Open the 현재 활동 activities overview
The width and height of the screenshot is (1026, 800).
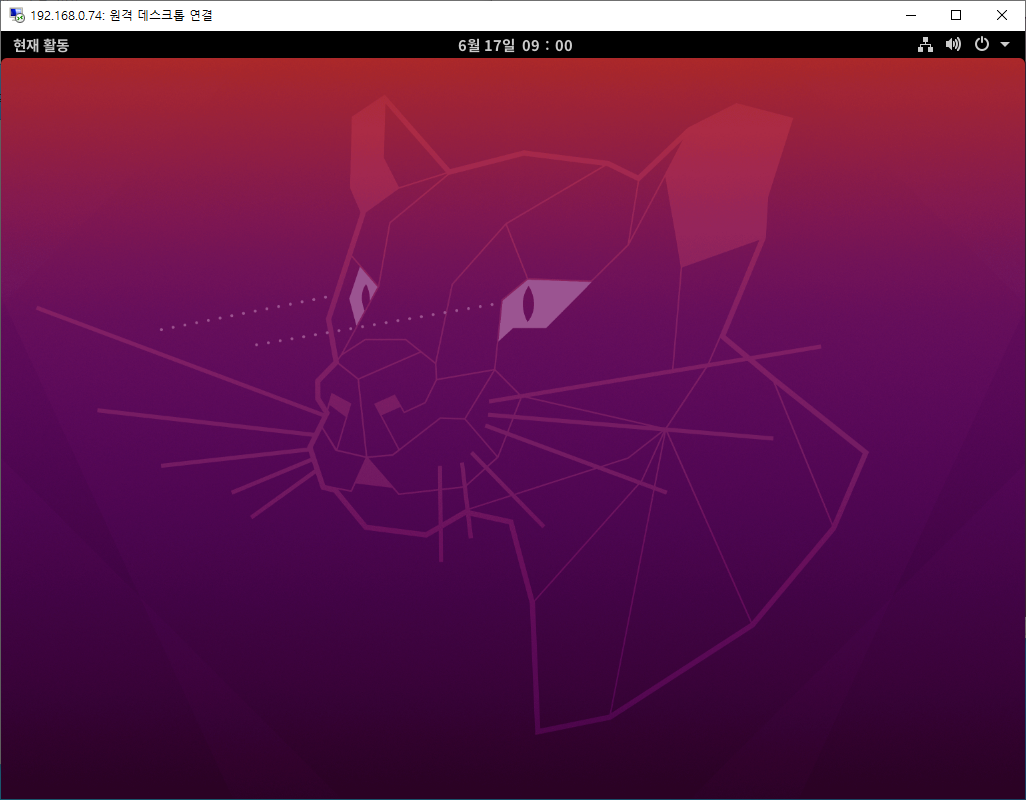(x=41, y=45)
